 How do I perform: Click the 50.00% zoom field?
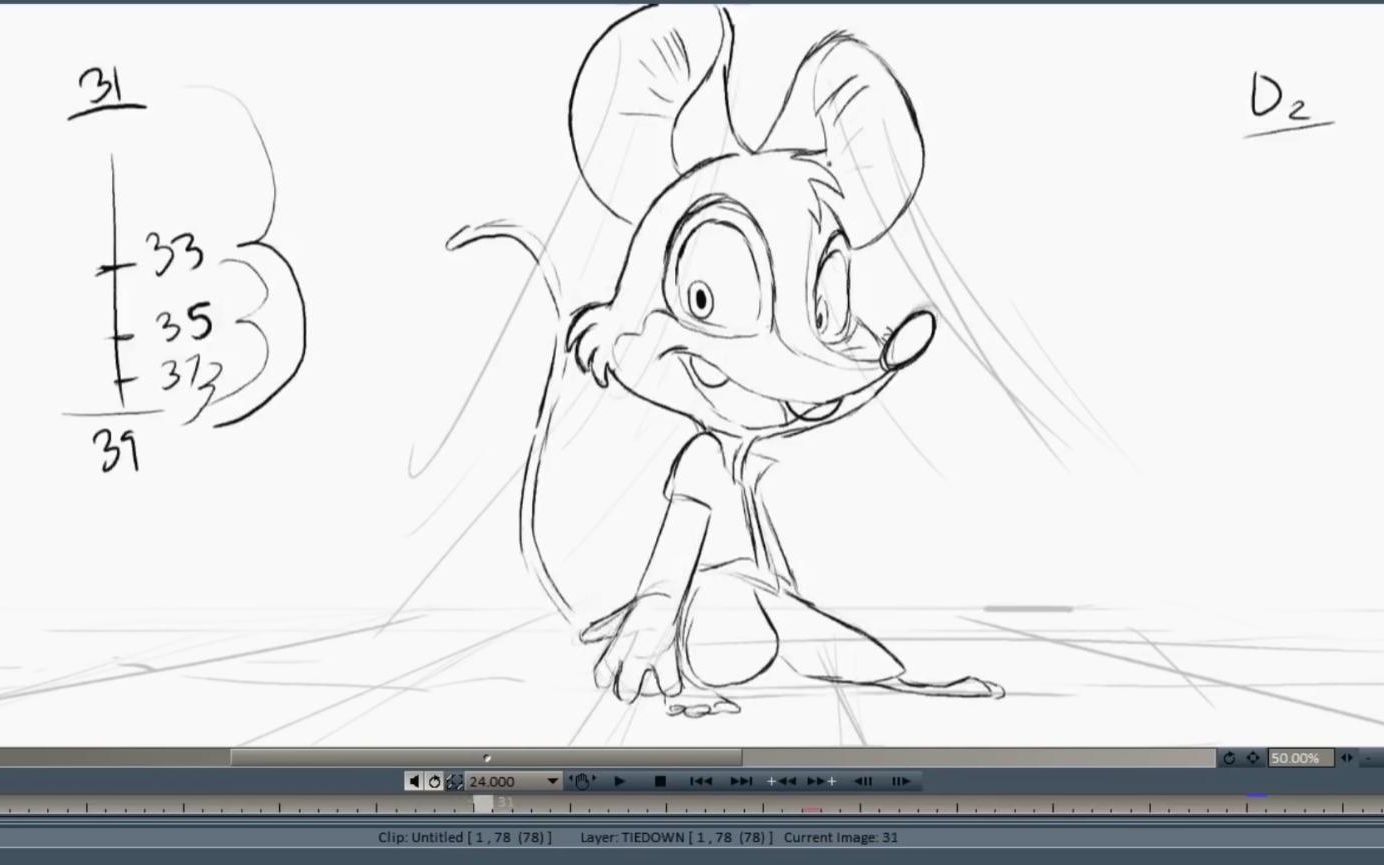pyautogui.click(x=1300, y=758)
